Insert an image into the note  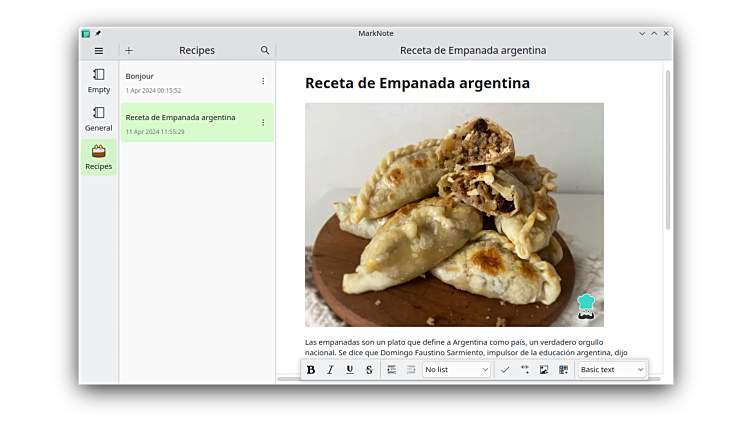coord(544,370)
